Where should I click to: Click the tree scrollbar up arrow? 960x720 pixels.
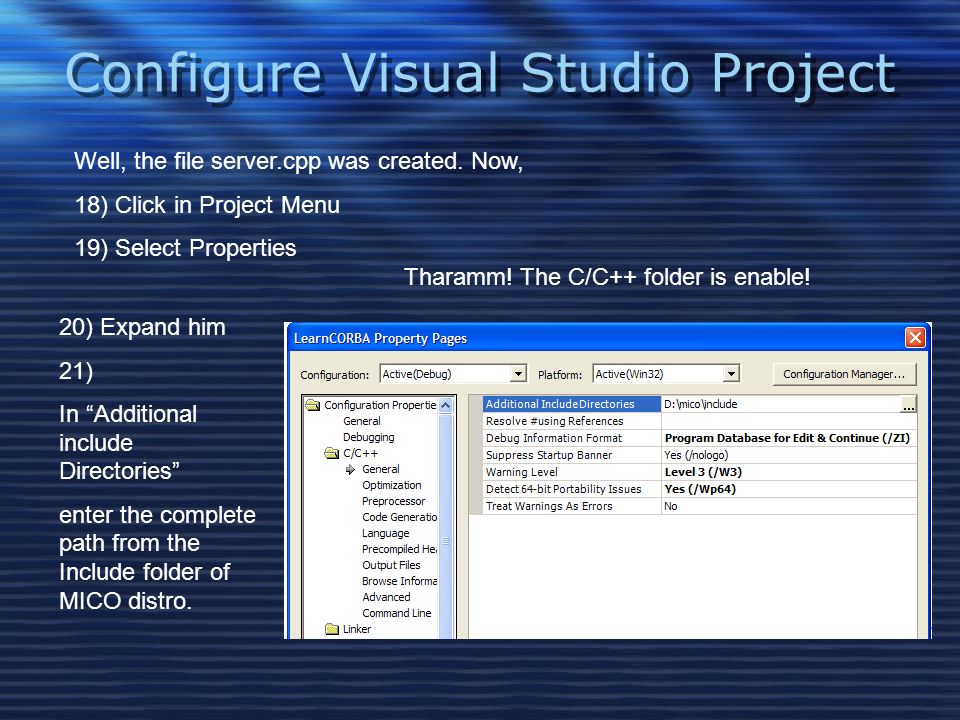[446, 405]
